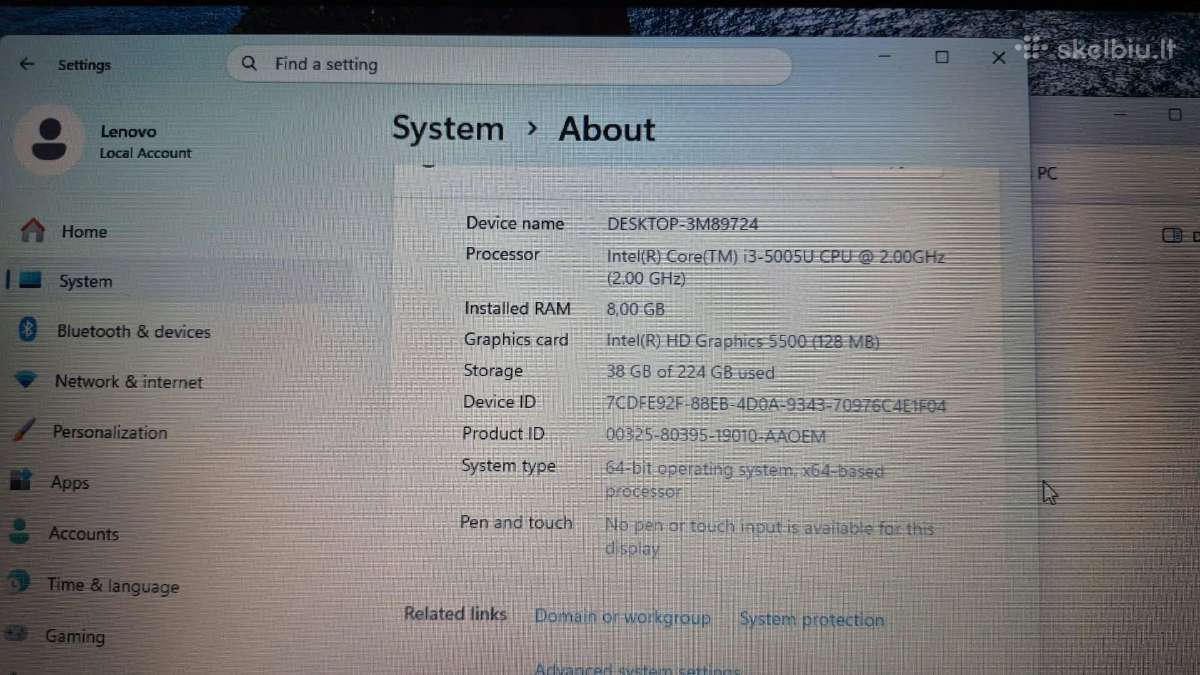
Task: Open the Lenovo local account profile picture
Action: click(x=50, y=139)
